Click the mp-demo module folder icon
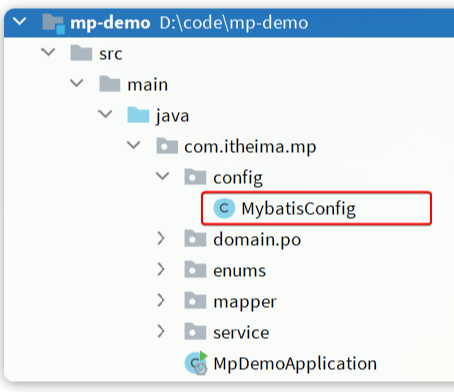454x392 pixels. (x=53, y=23)
